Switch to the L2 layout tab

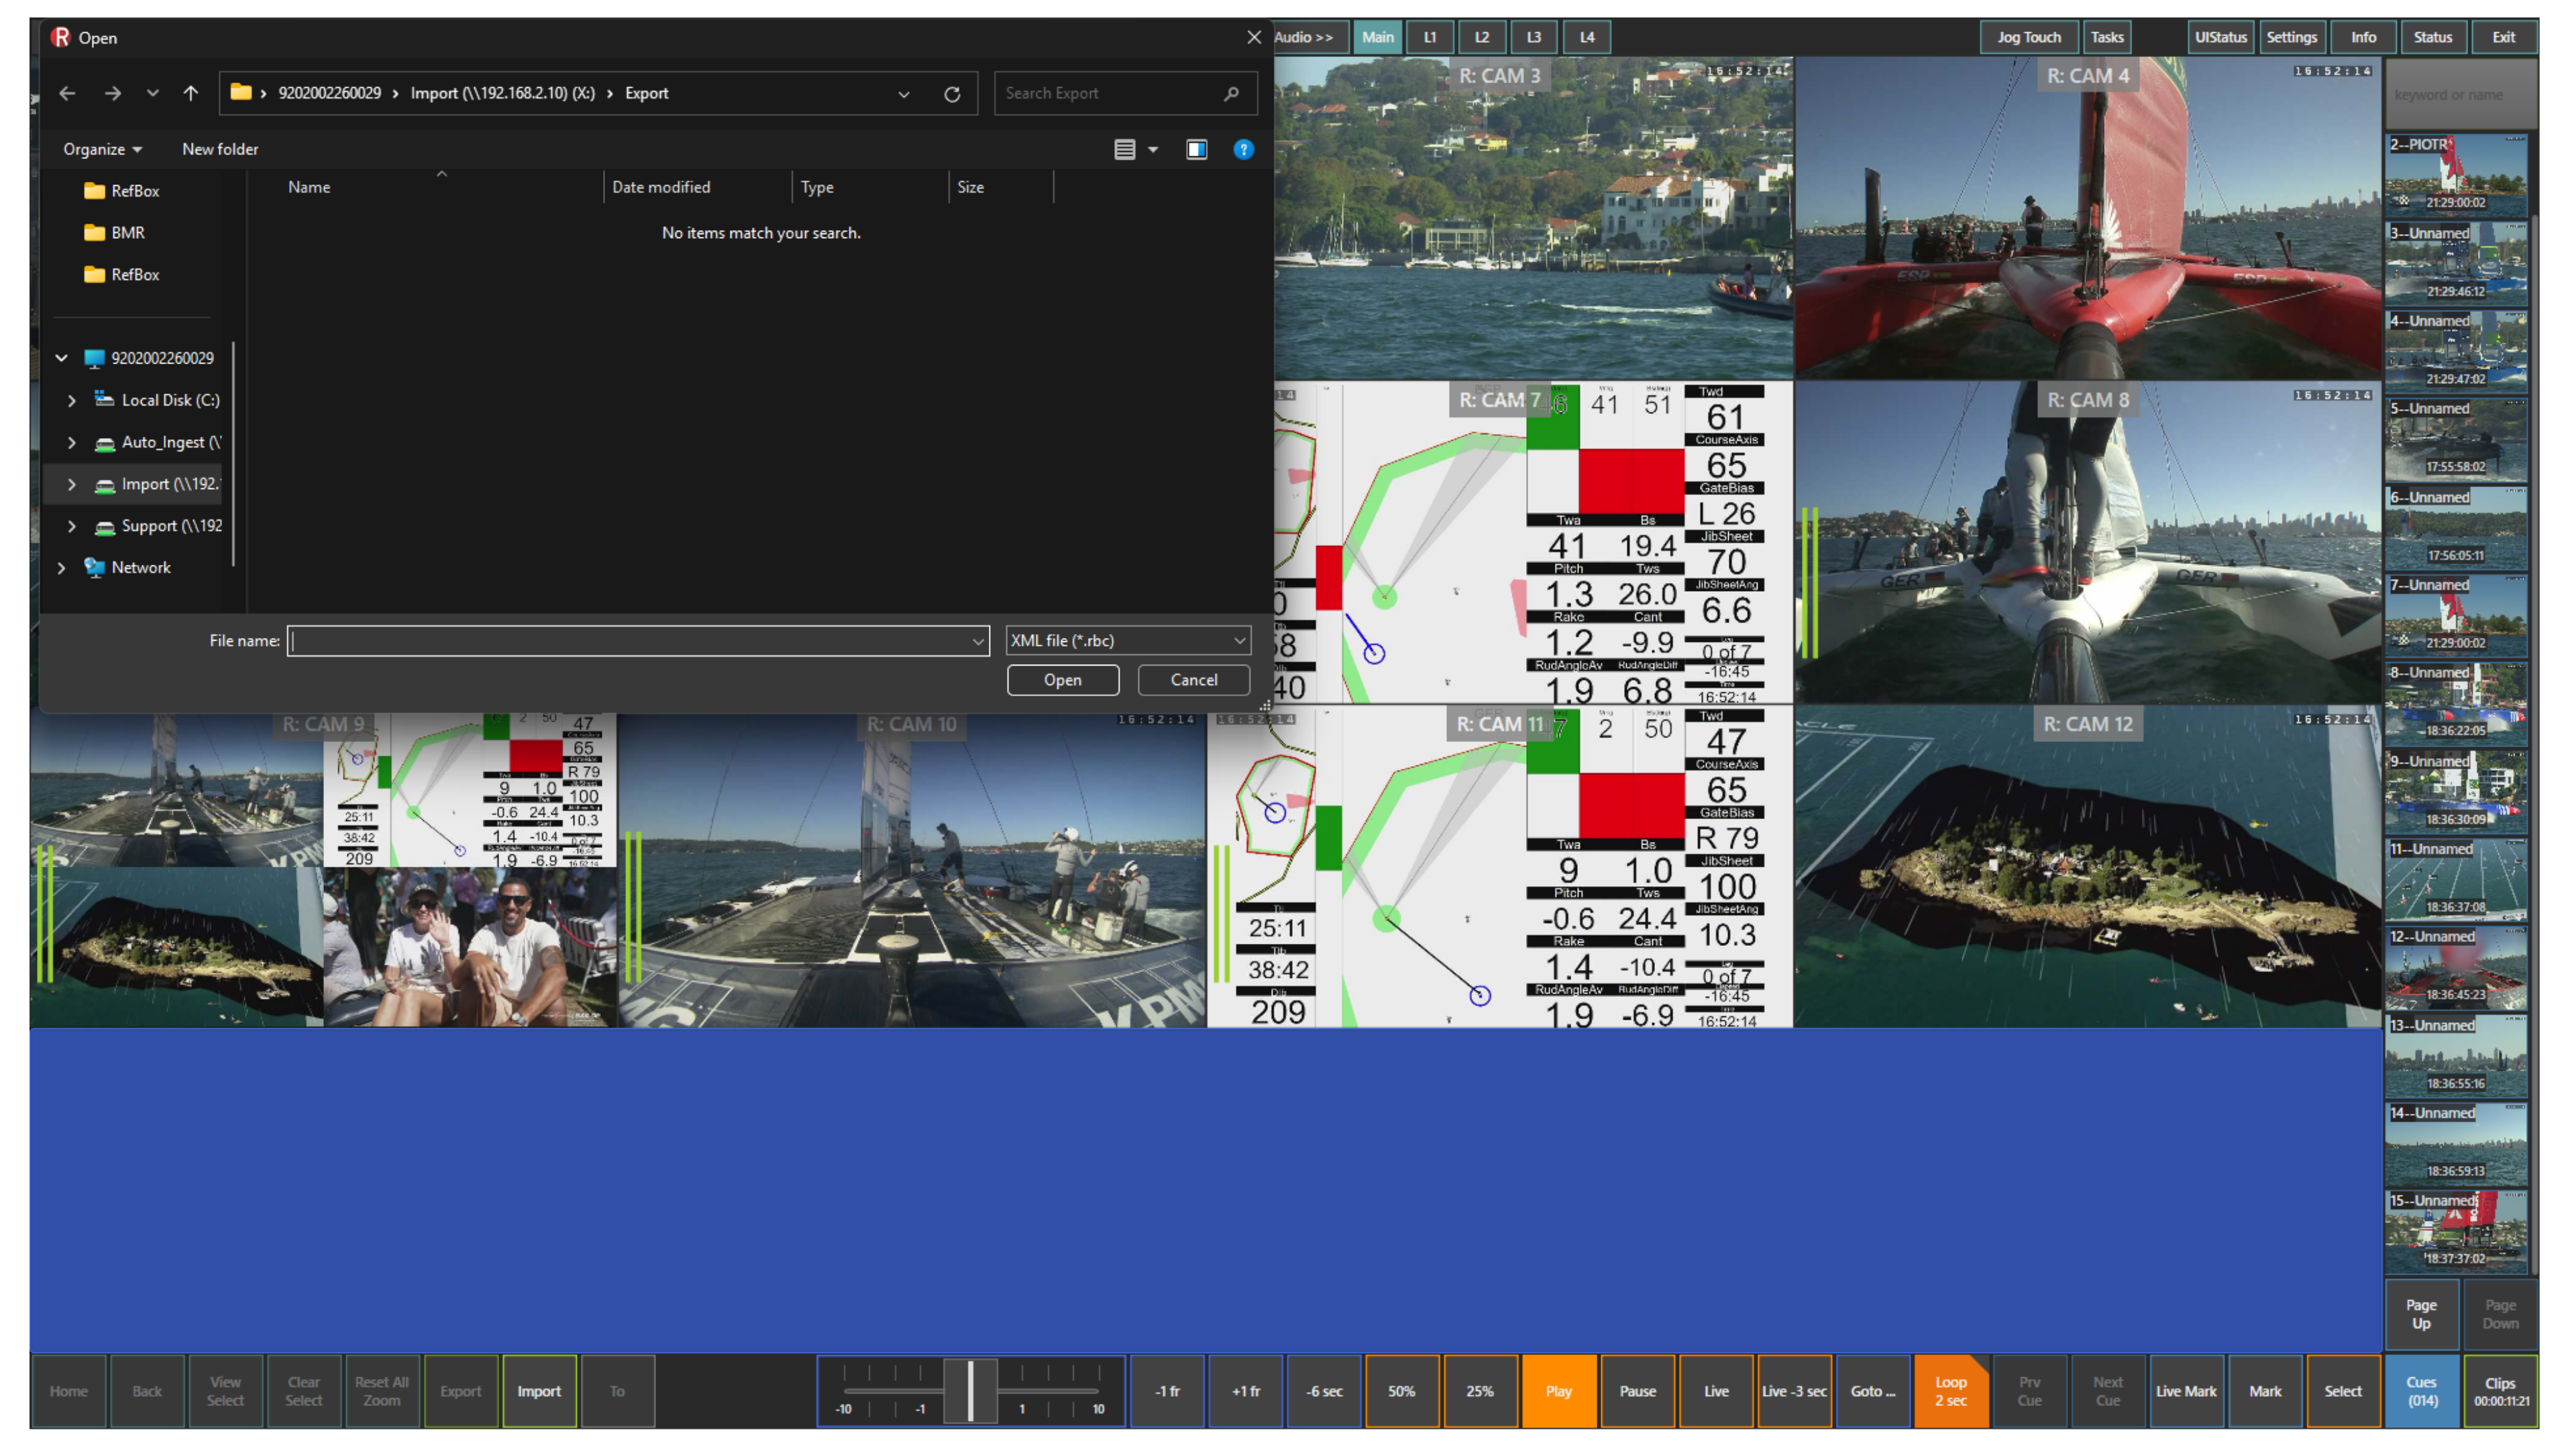click(1482, 37)
